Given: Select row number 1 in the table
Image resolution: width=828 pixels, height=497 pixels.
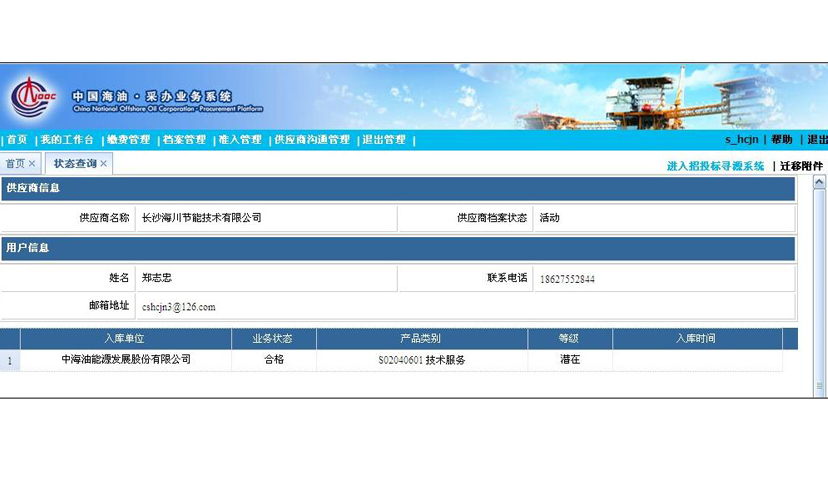Looking at the screenshot, I should pos(10,361).
